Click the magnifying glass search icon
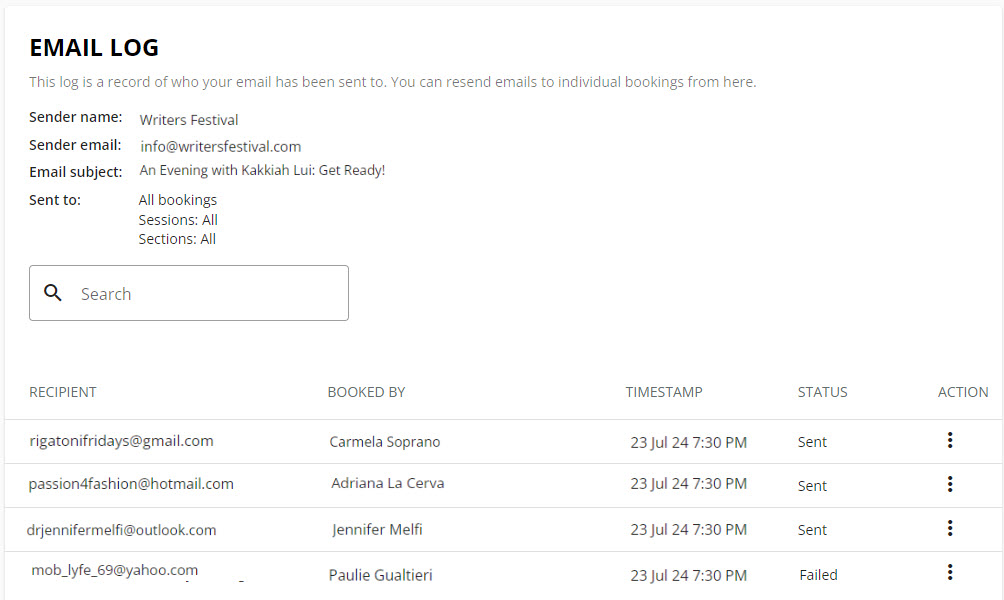Image resolution: width=1004 pixels, height=600 pixels. 53,293
